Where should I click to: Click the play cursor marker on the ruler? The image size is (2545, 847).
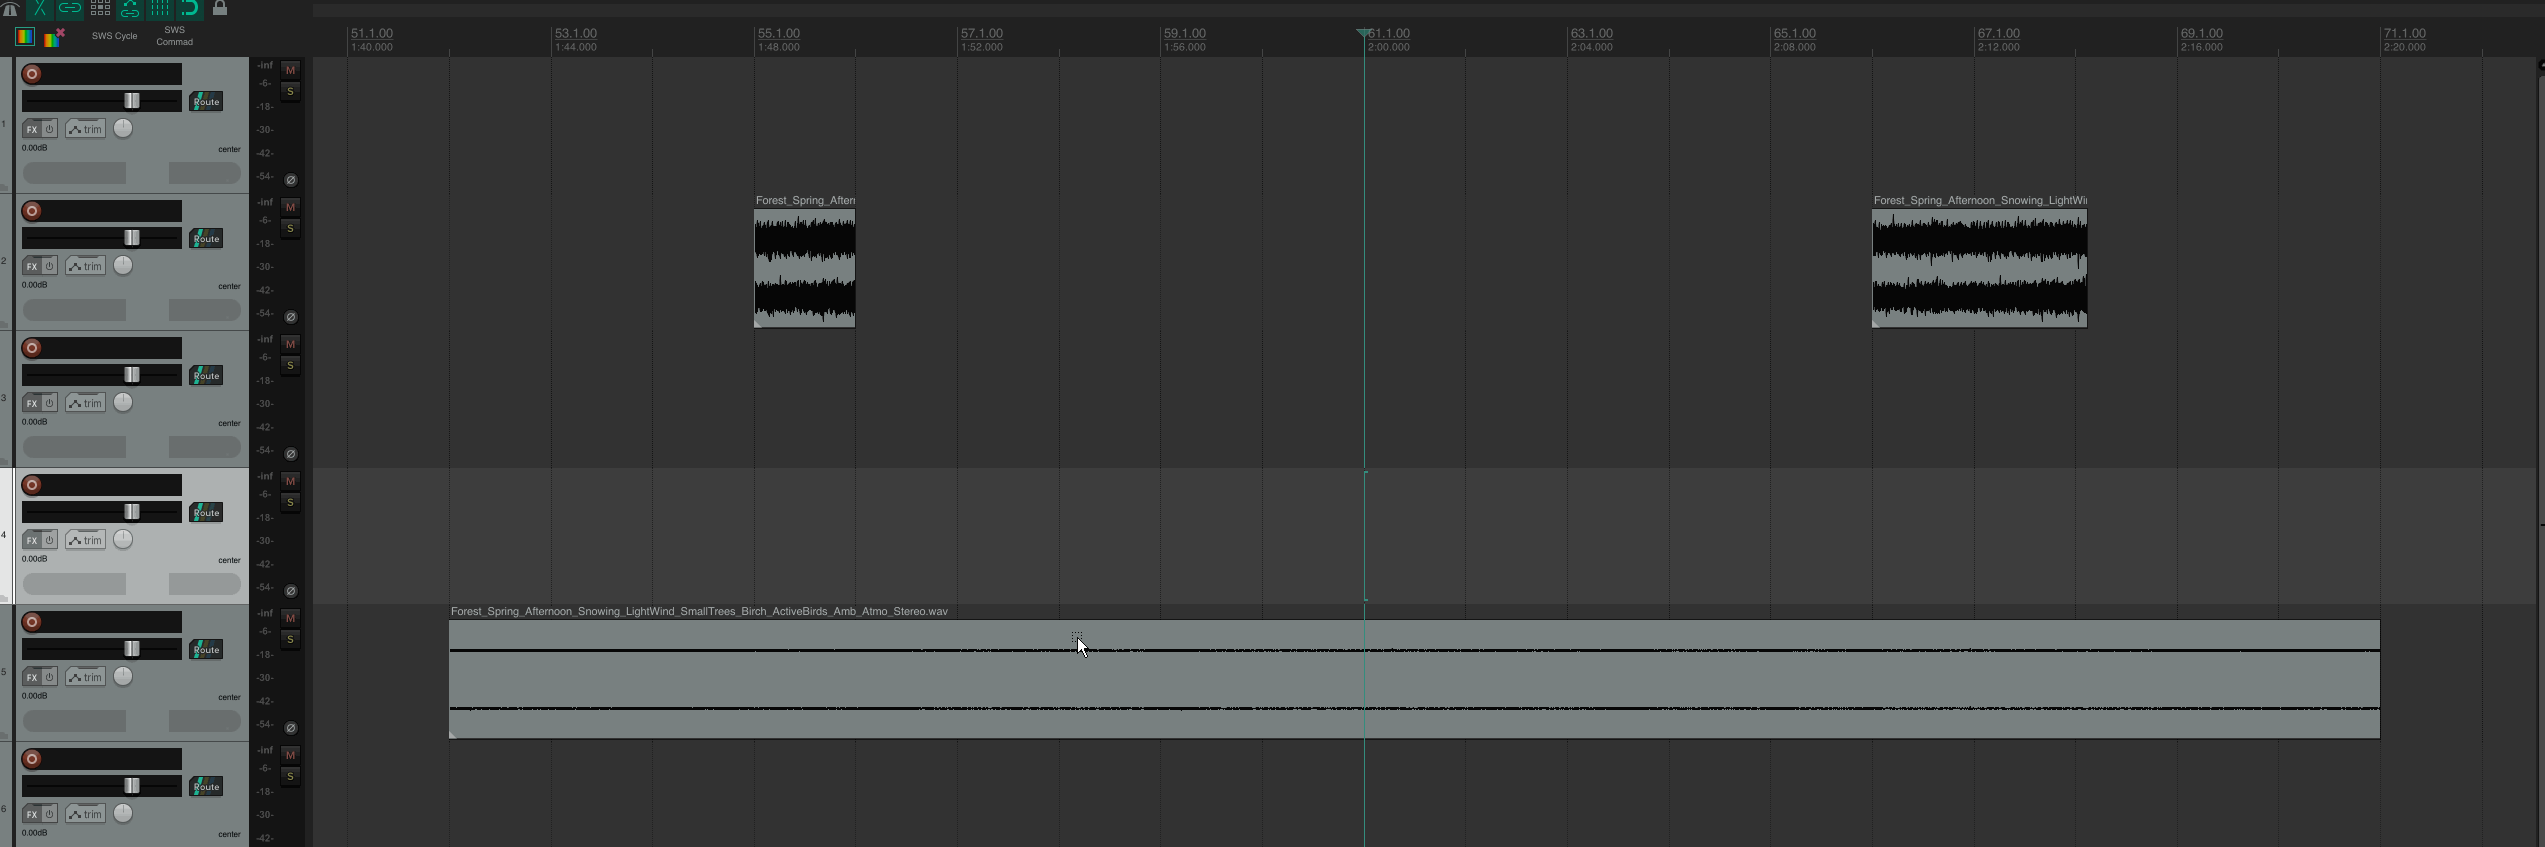point(1363,34)
